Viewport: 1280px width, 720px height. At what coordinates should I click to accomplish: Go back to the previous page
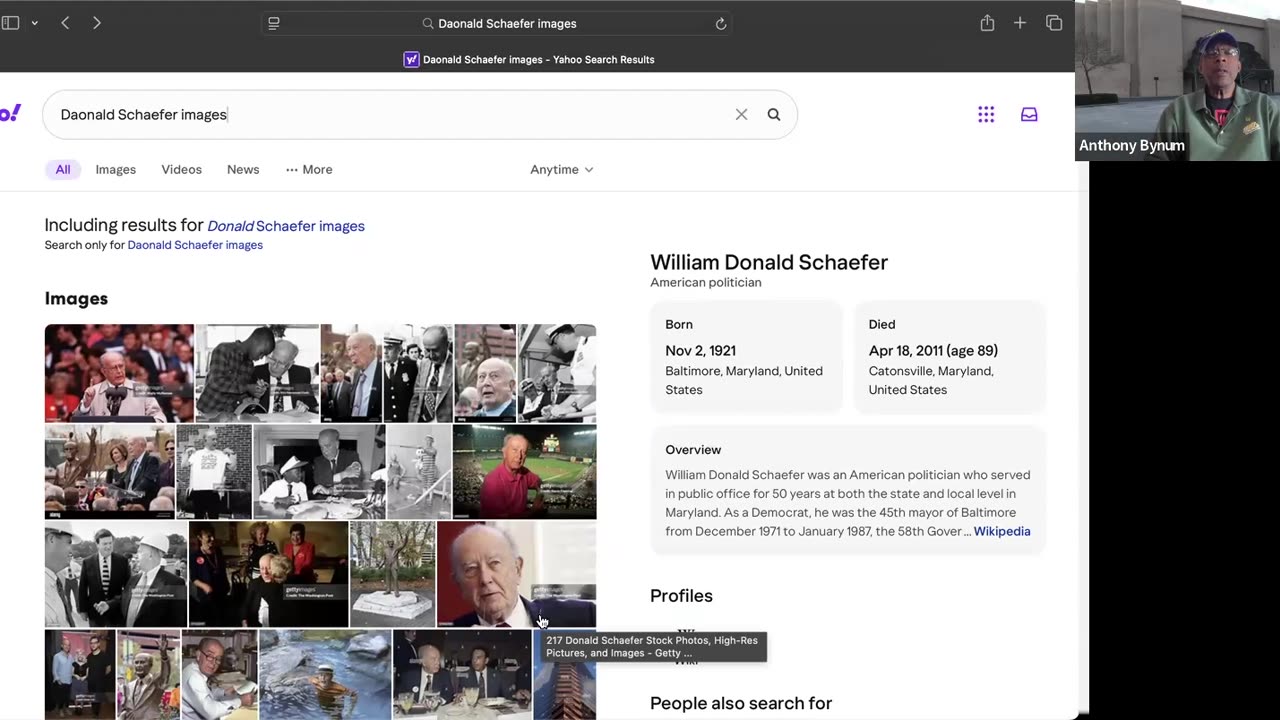tap(65, 23)
